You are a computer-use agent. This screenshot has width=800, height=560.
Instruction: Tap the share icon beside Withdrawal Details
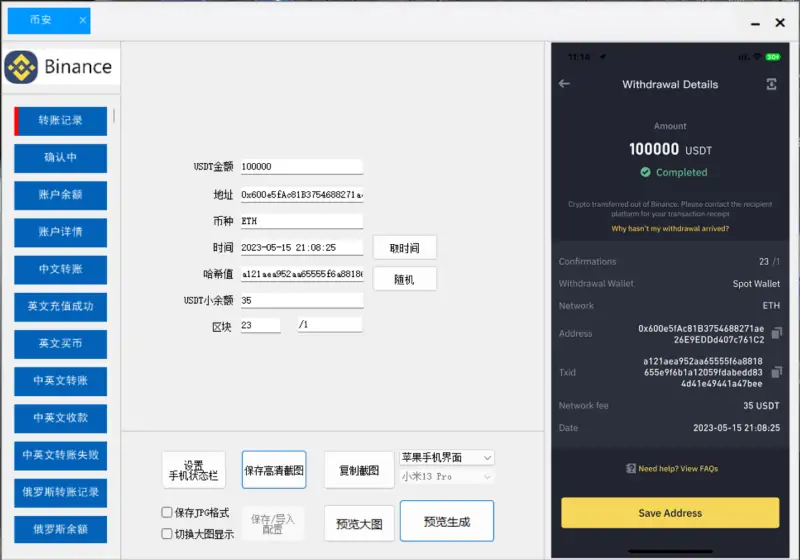(771, 84)
